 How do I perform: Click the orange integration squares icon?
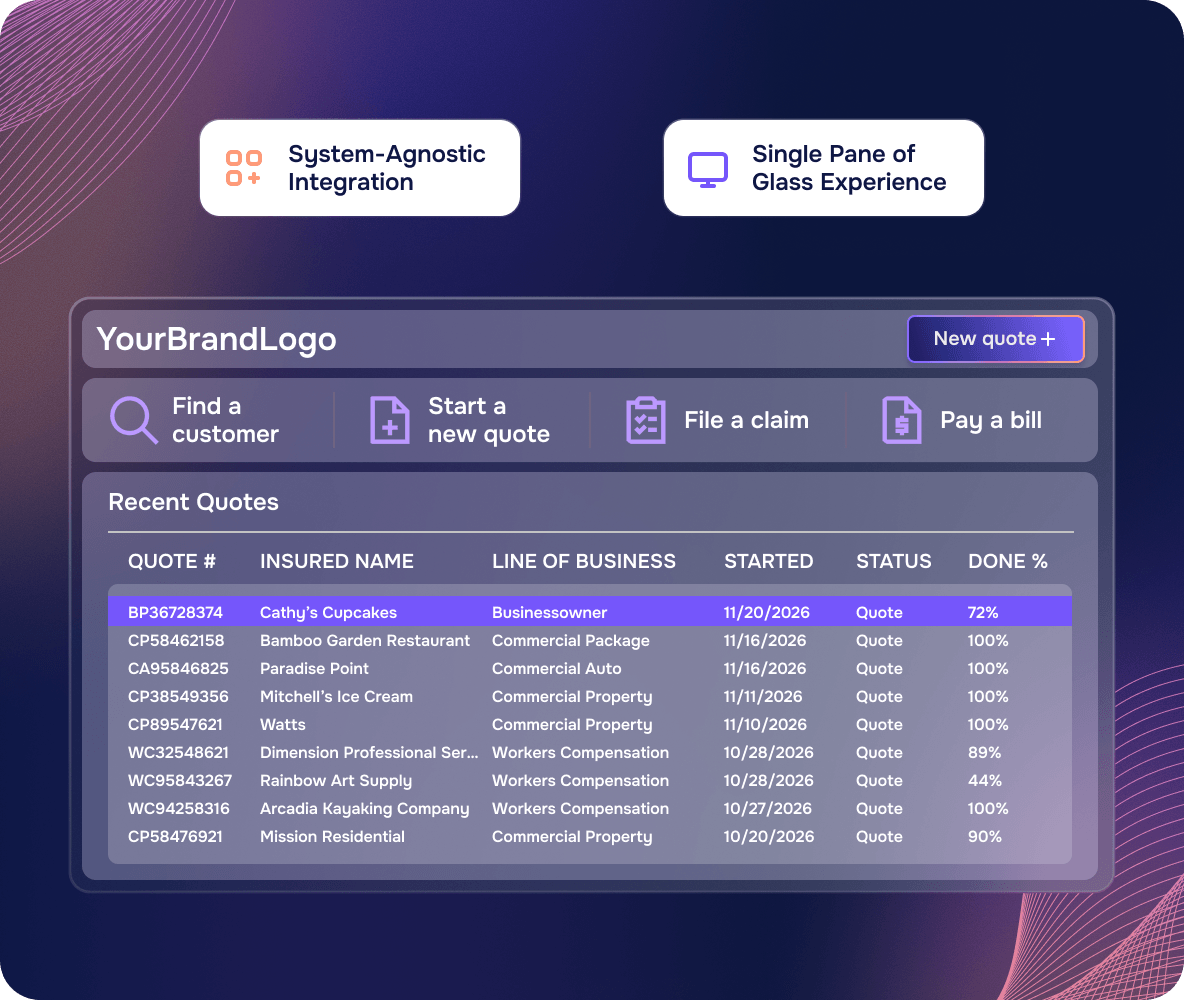244,168
